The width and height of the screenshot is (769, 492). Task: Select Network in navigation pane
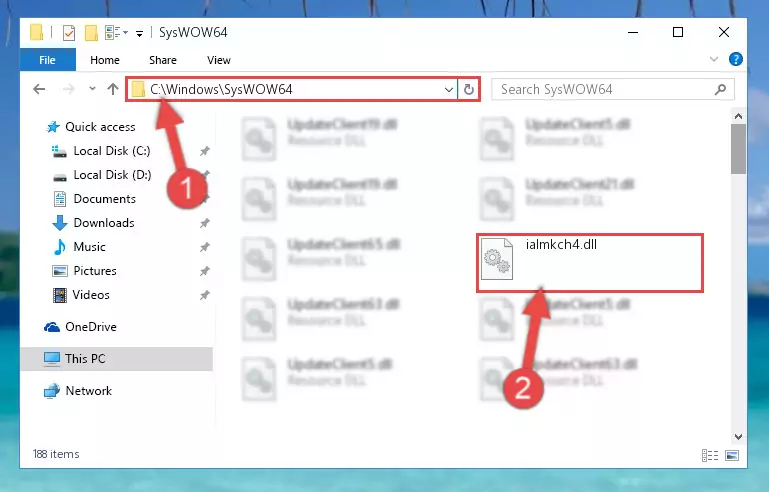click(88, 390)
